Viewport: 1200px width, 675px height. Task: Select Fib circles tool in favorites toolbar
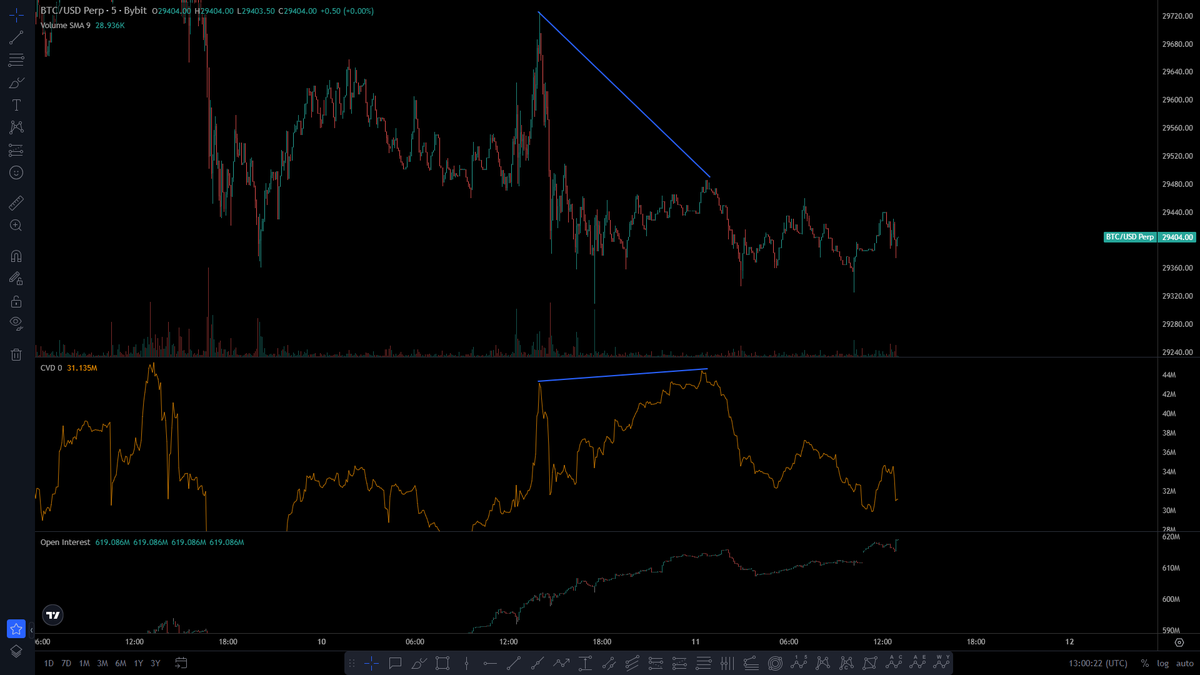click(775, 663)
